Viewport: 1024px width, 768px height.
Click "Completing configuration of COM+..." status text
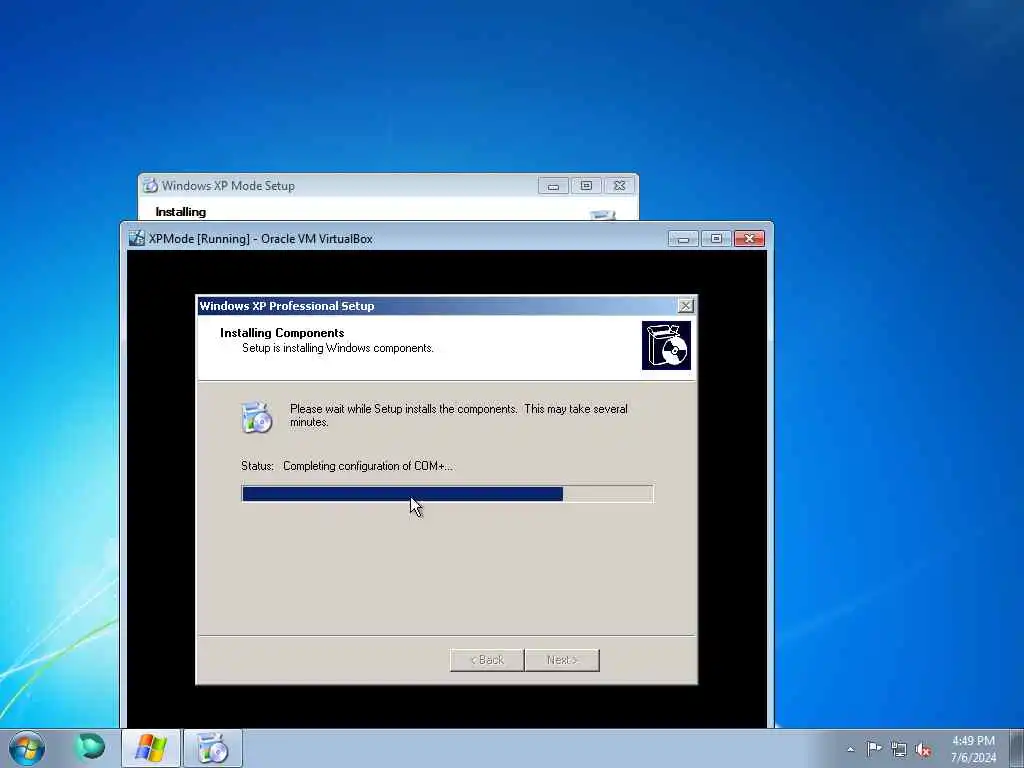point(368,466)
